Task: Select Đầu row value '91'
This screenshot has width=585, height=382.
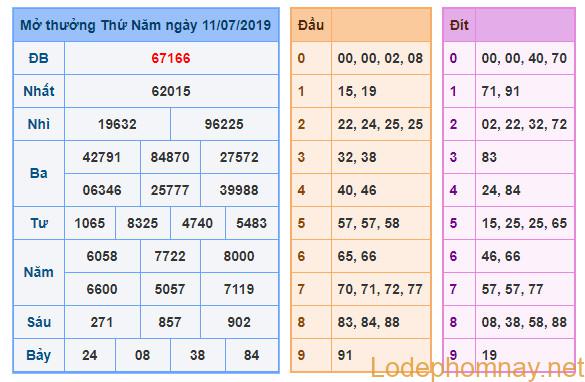Action: (x=345, y=355)
